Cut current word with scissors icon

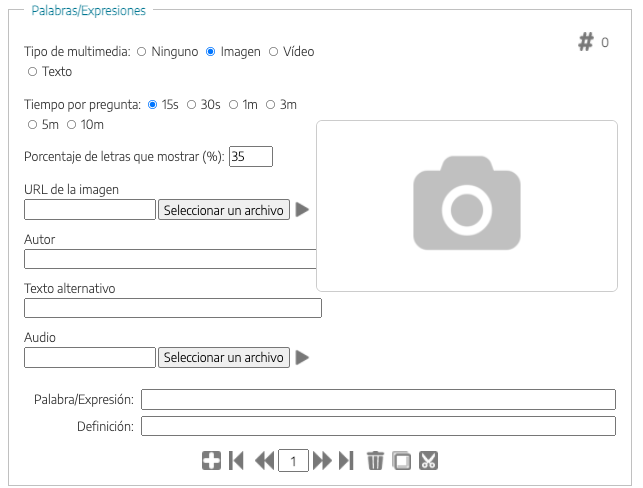(x=429, y=460)
